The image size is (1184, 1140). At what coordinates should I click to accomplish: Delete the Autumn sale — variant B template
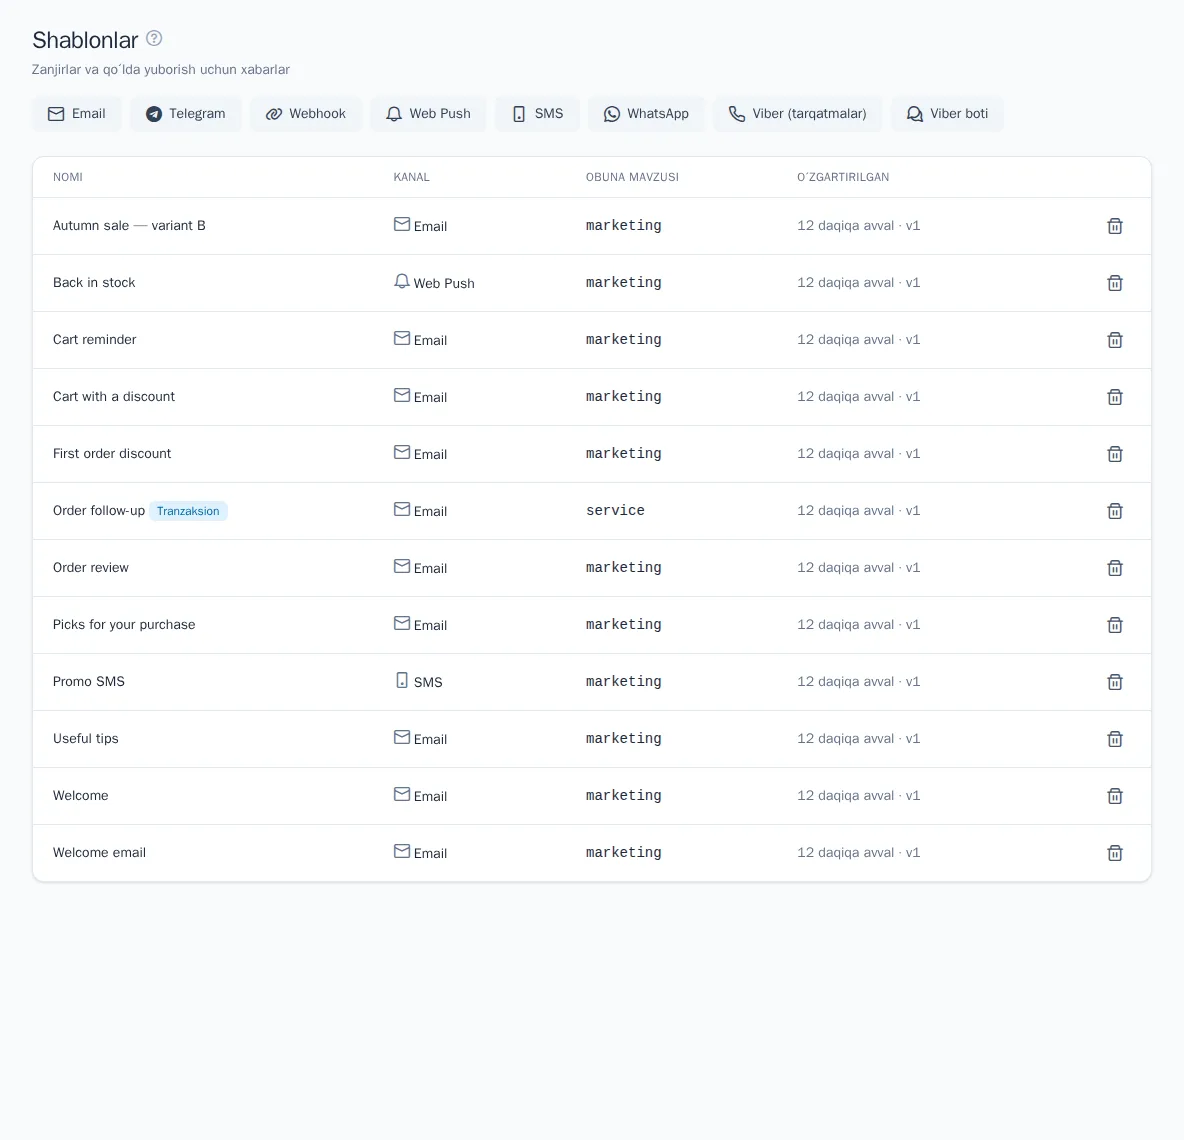click(1115, 226)
